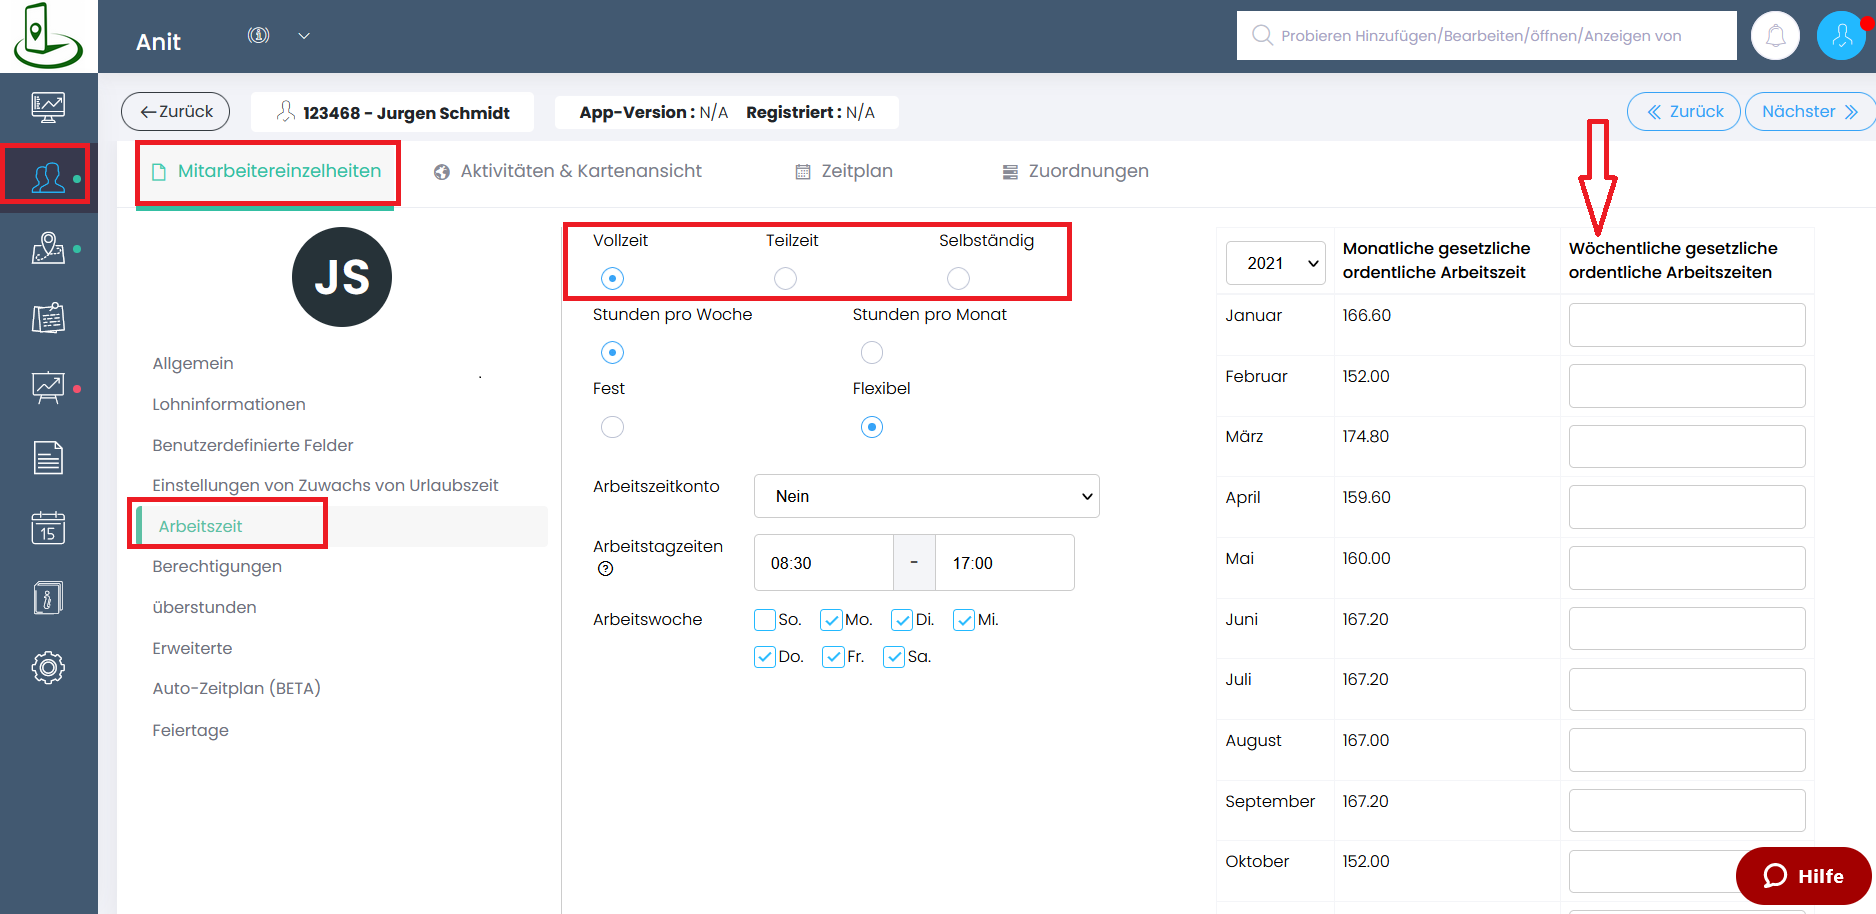Open the user profile avatar icon

pos(1841,36)
